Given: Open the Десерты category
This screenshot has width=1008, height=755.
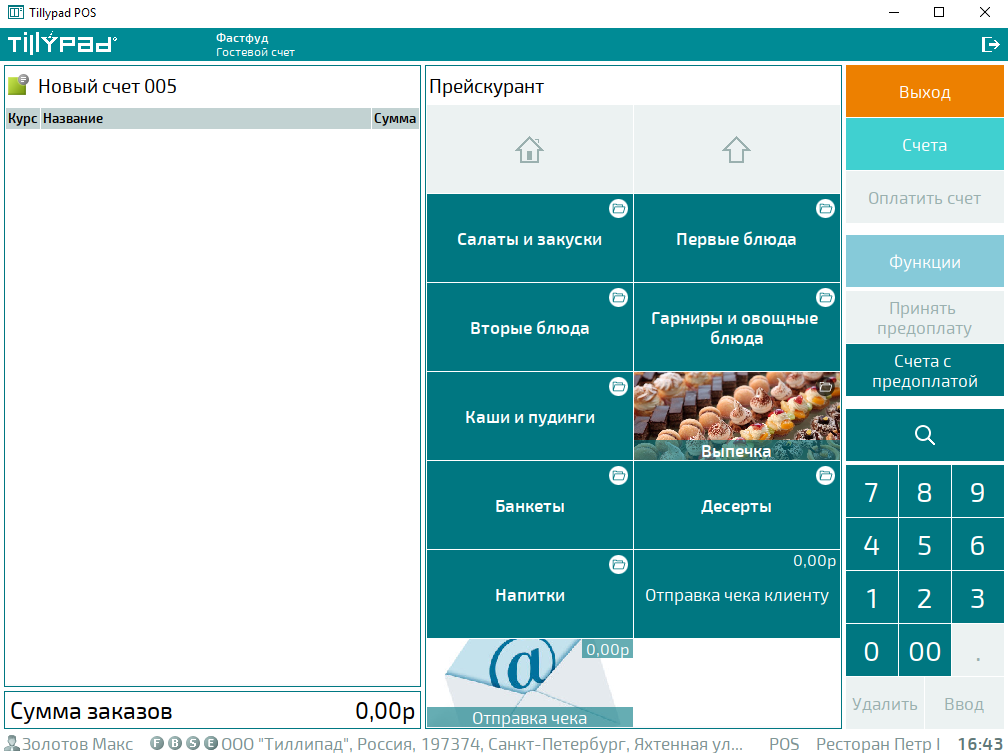Looking at the screenshot, I should [736, 506].
